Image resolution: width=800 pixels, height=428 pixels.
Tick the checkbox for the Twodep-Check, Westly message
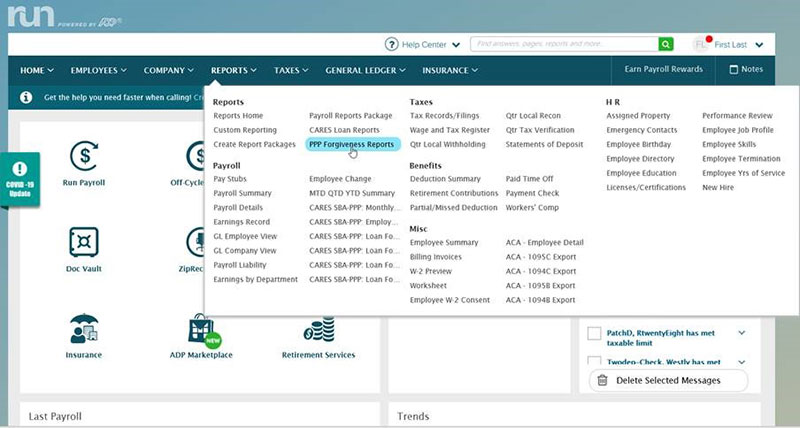pyautogui.click(x=594, y=361)
